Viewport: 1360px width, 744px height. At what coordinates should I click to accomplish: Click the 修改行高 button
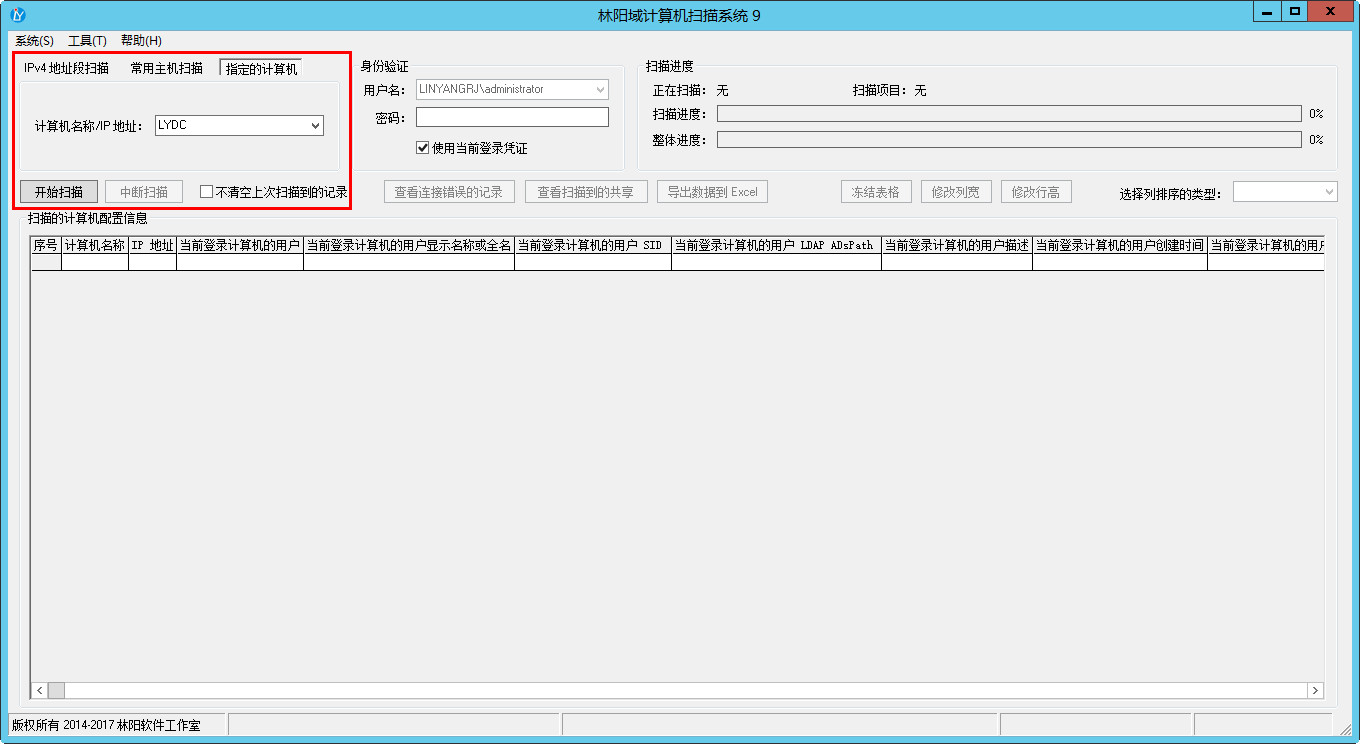(x=1036, y=192)
